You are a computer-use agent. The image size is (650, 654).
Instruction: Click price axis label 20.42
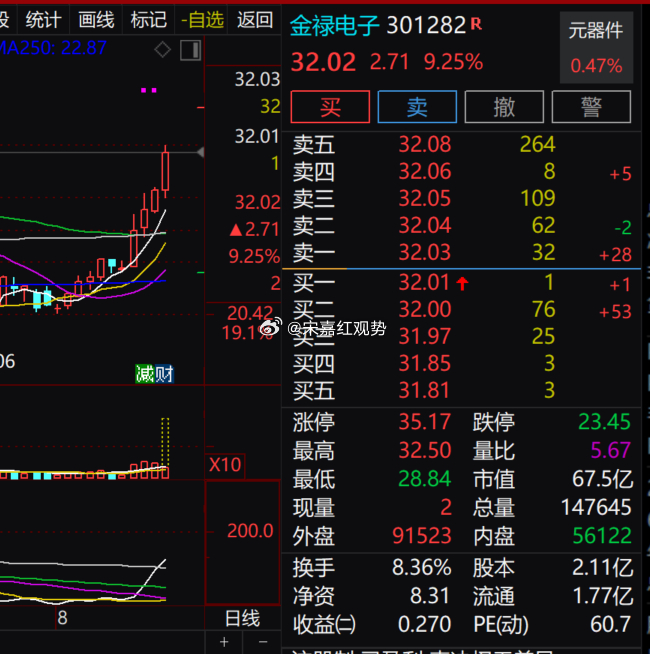[x=249, y=313]
